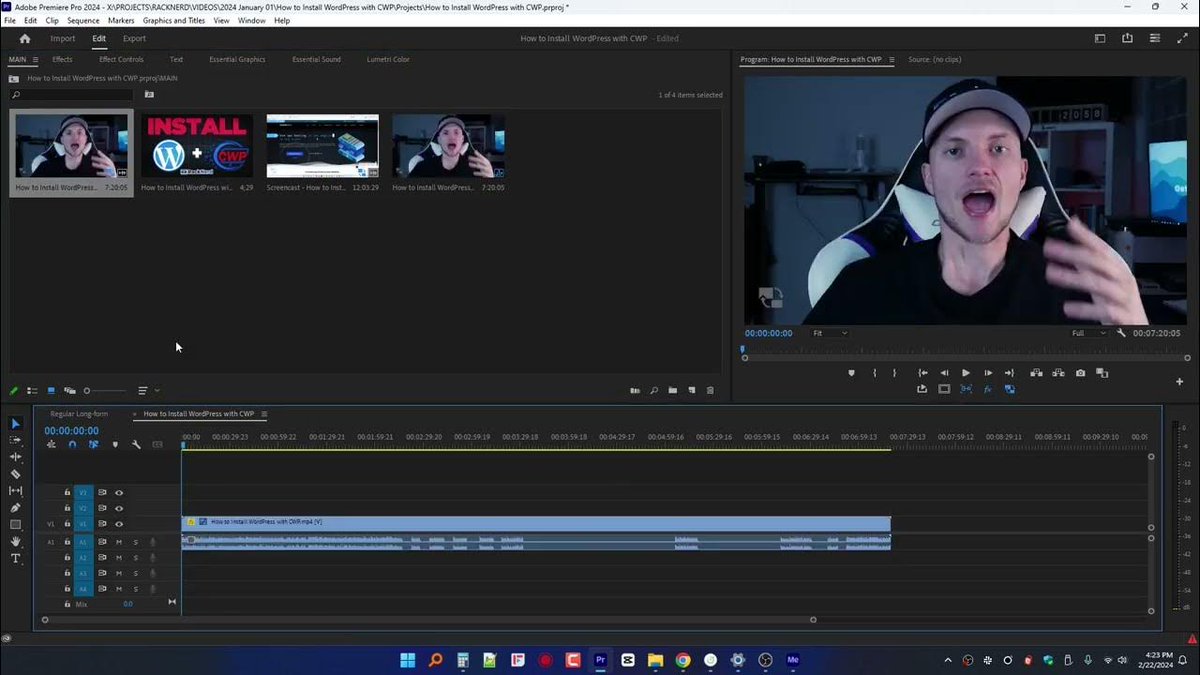Open the Workspaces menu icon
The image size is (1200, 675).
point(1100,39)
